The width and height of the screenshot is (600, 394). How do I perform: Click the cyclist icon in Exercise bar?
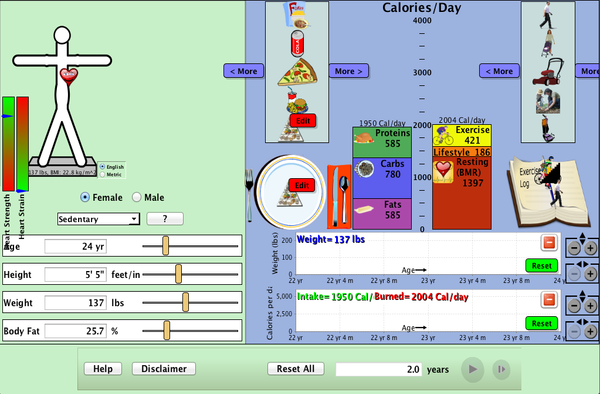(x=443, y=136)
